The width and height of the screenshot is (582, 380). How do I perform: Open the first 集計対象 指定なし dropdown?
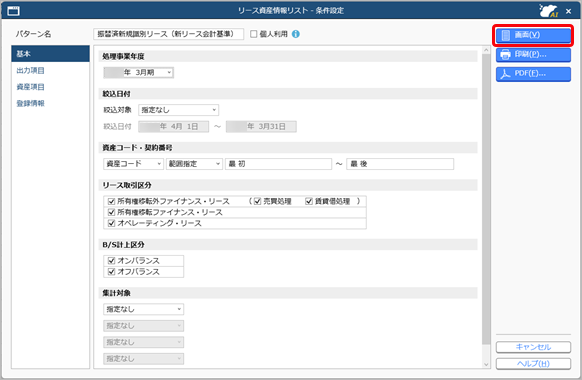[x=144, y=309]
